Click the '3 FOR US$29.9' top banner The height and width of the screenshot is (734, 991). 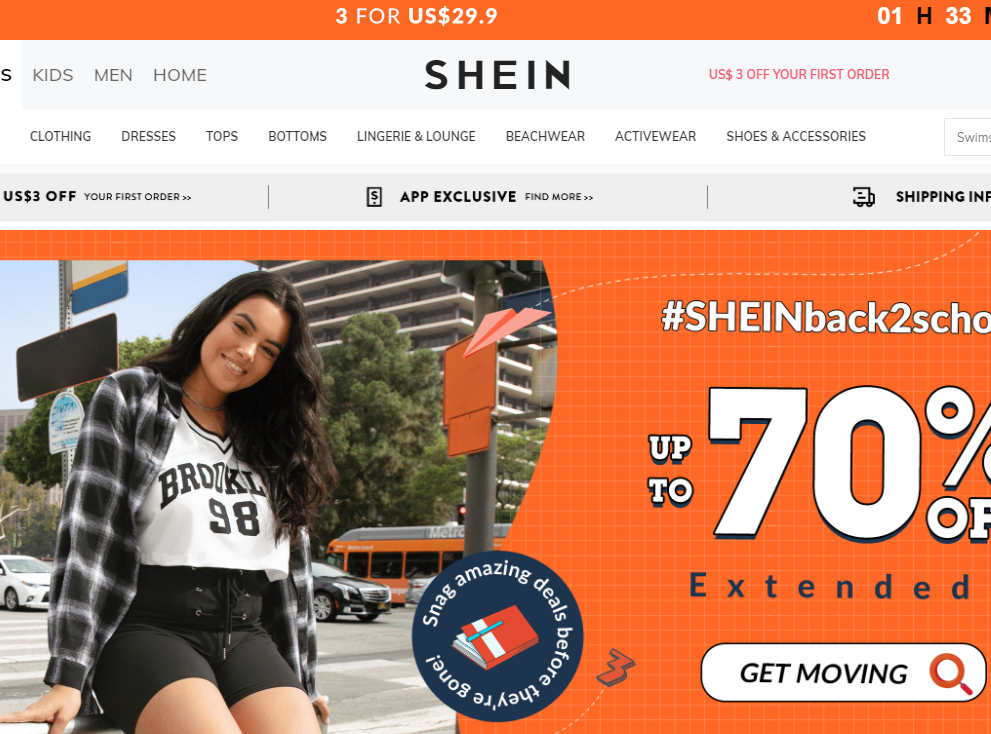tap(416, 16)
